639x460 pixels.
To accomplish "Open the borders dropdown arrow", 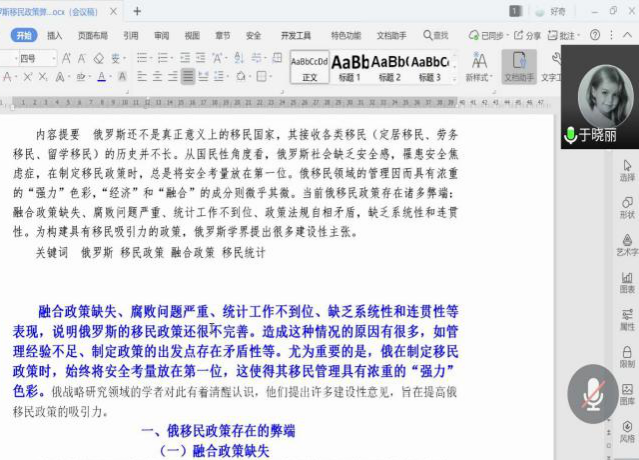I will (x=270, y=77).
